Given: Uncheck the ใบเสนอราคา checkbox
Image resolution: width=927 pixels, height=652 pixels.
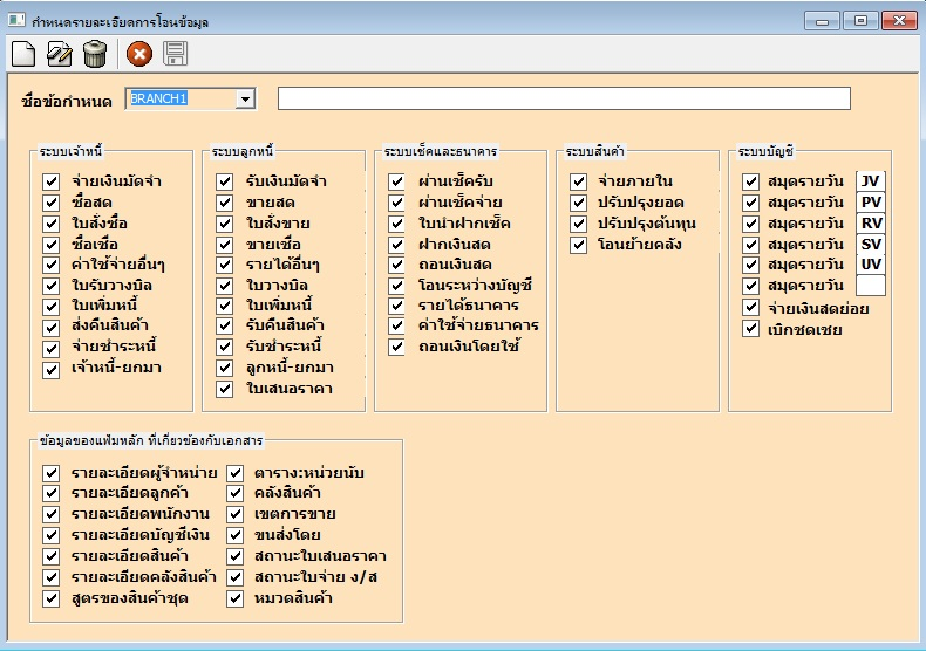Looking at the screenshot, I should pos(225,388).
